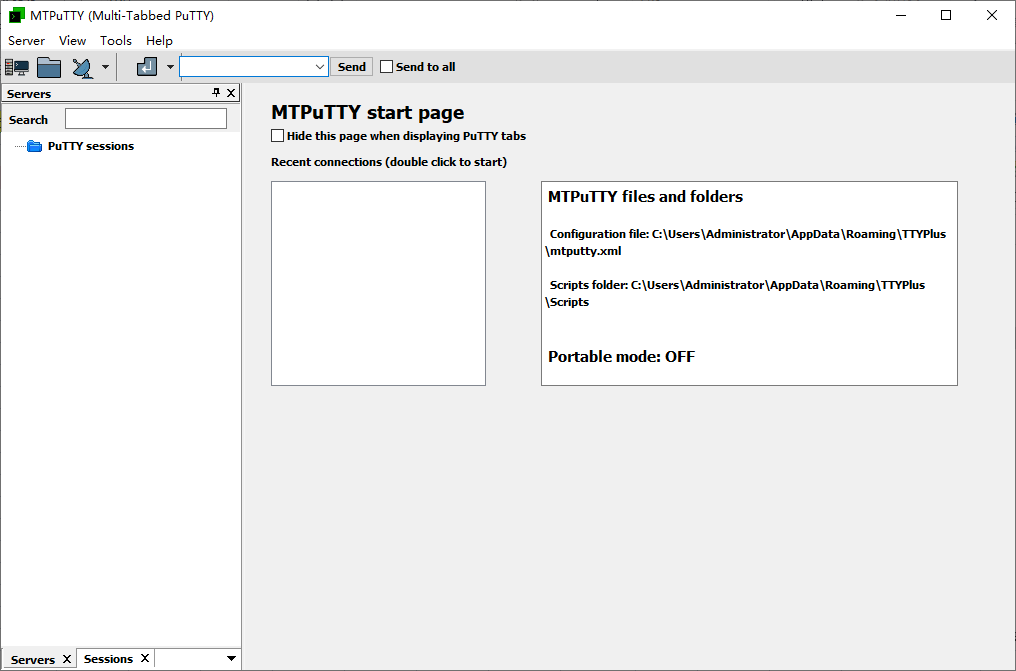
Task: Focus the Servers Search field
Action: [x=146, y=119]
